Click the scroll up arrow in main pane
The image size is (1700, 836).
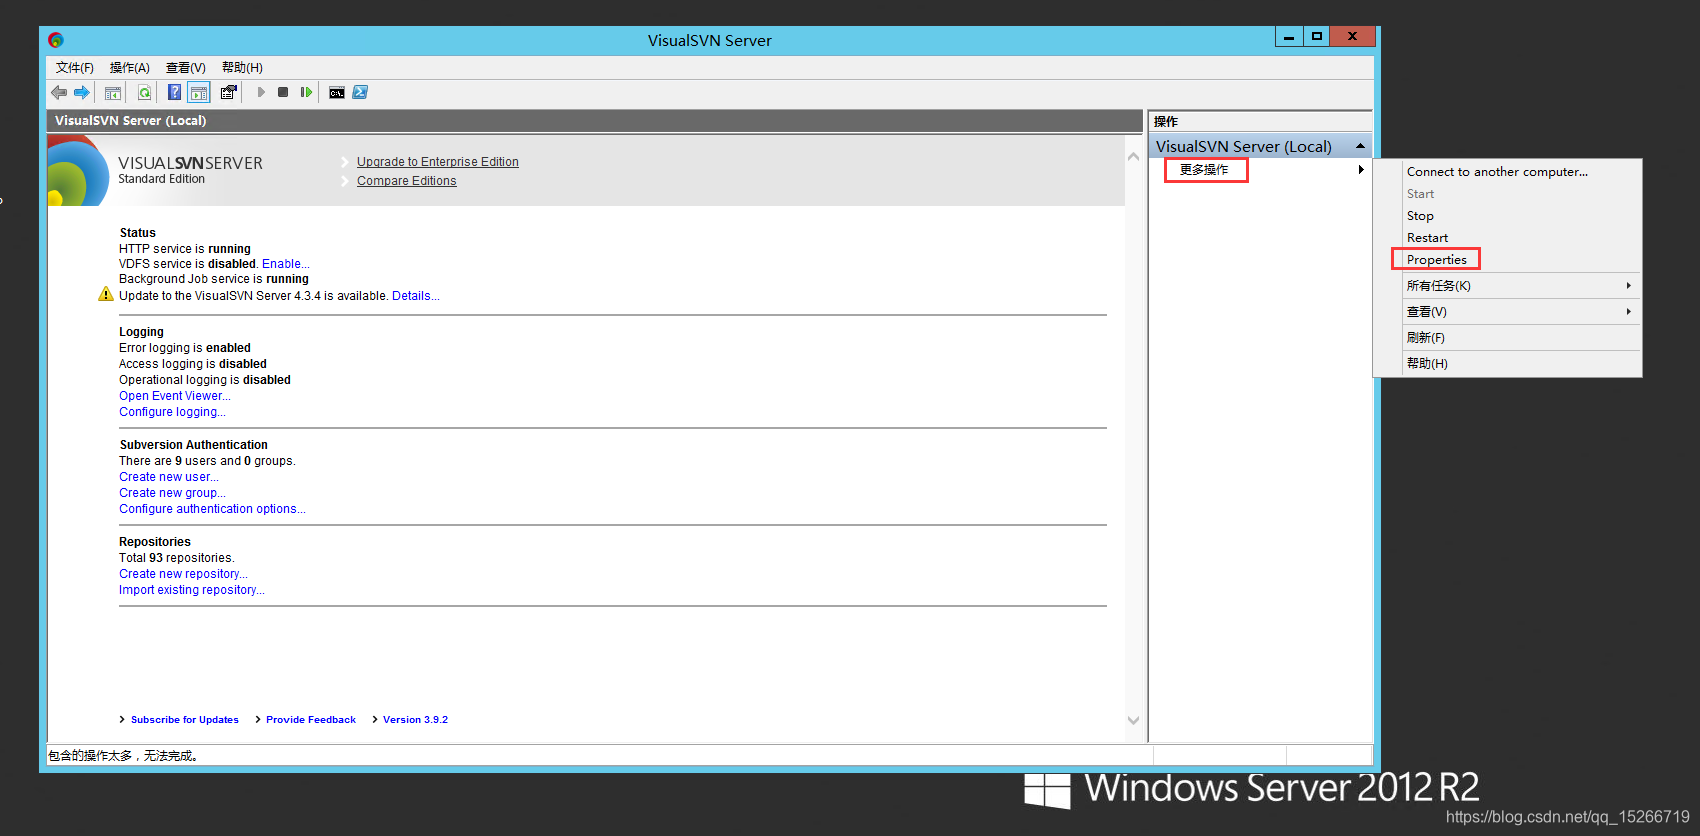point(1133,157)
